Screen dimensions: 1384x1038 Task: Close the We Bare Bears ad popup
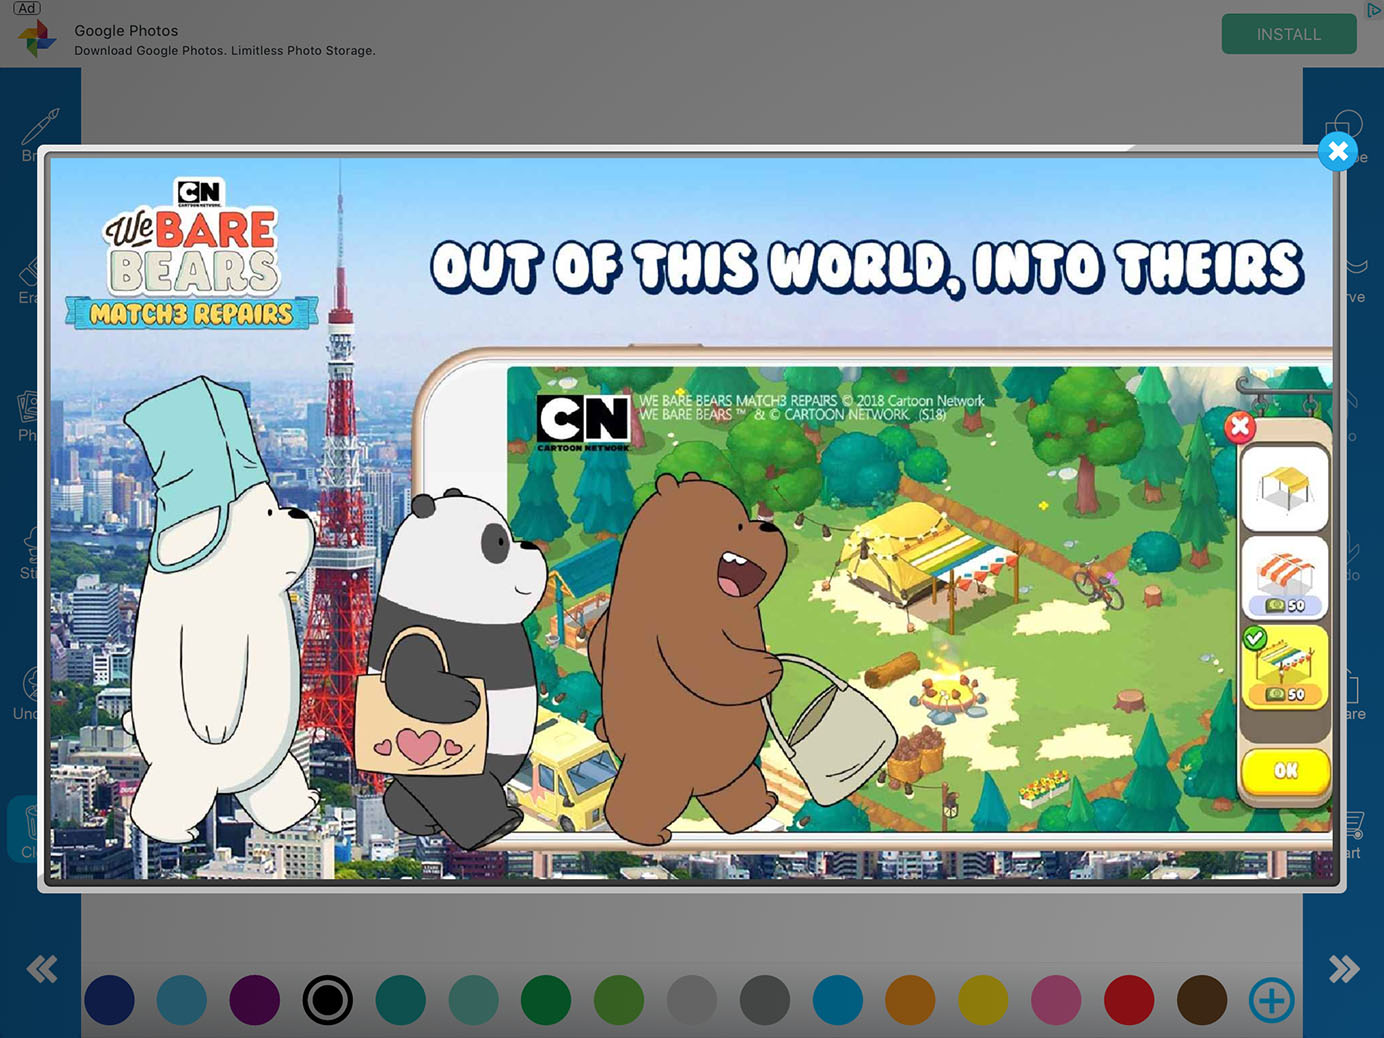(x=1337, y=152)
